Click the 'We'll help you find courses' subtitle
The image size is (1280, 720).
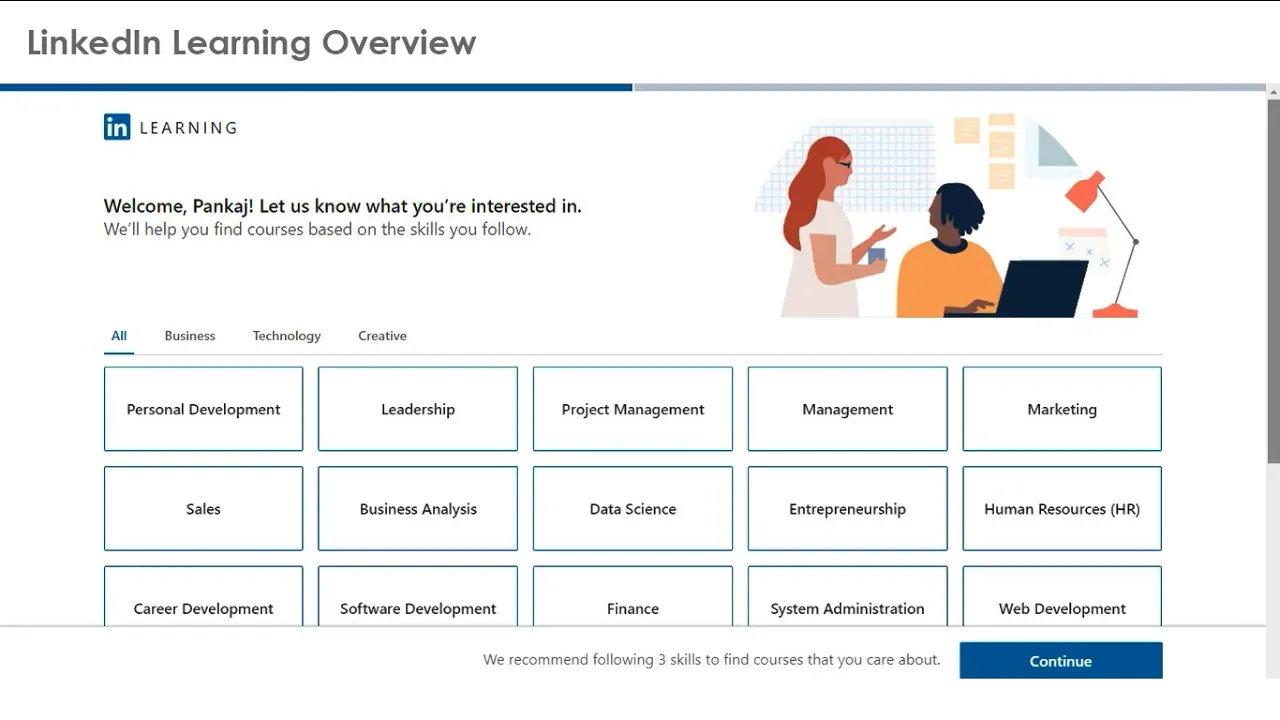tap(317, 229)
